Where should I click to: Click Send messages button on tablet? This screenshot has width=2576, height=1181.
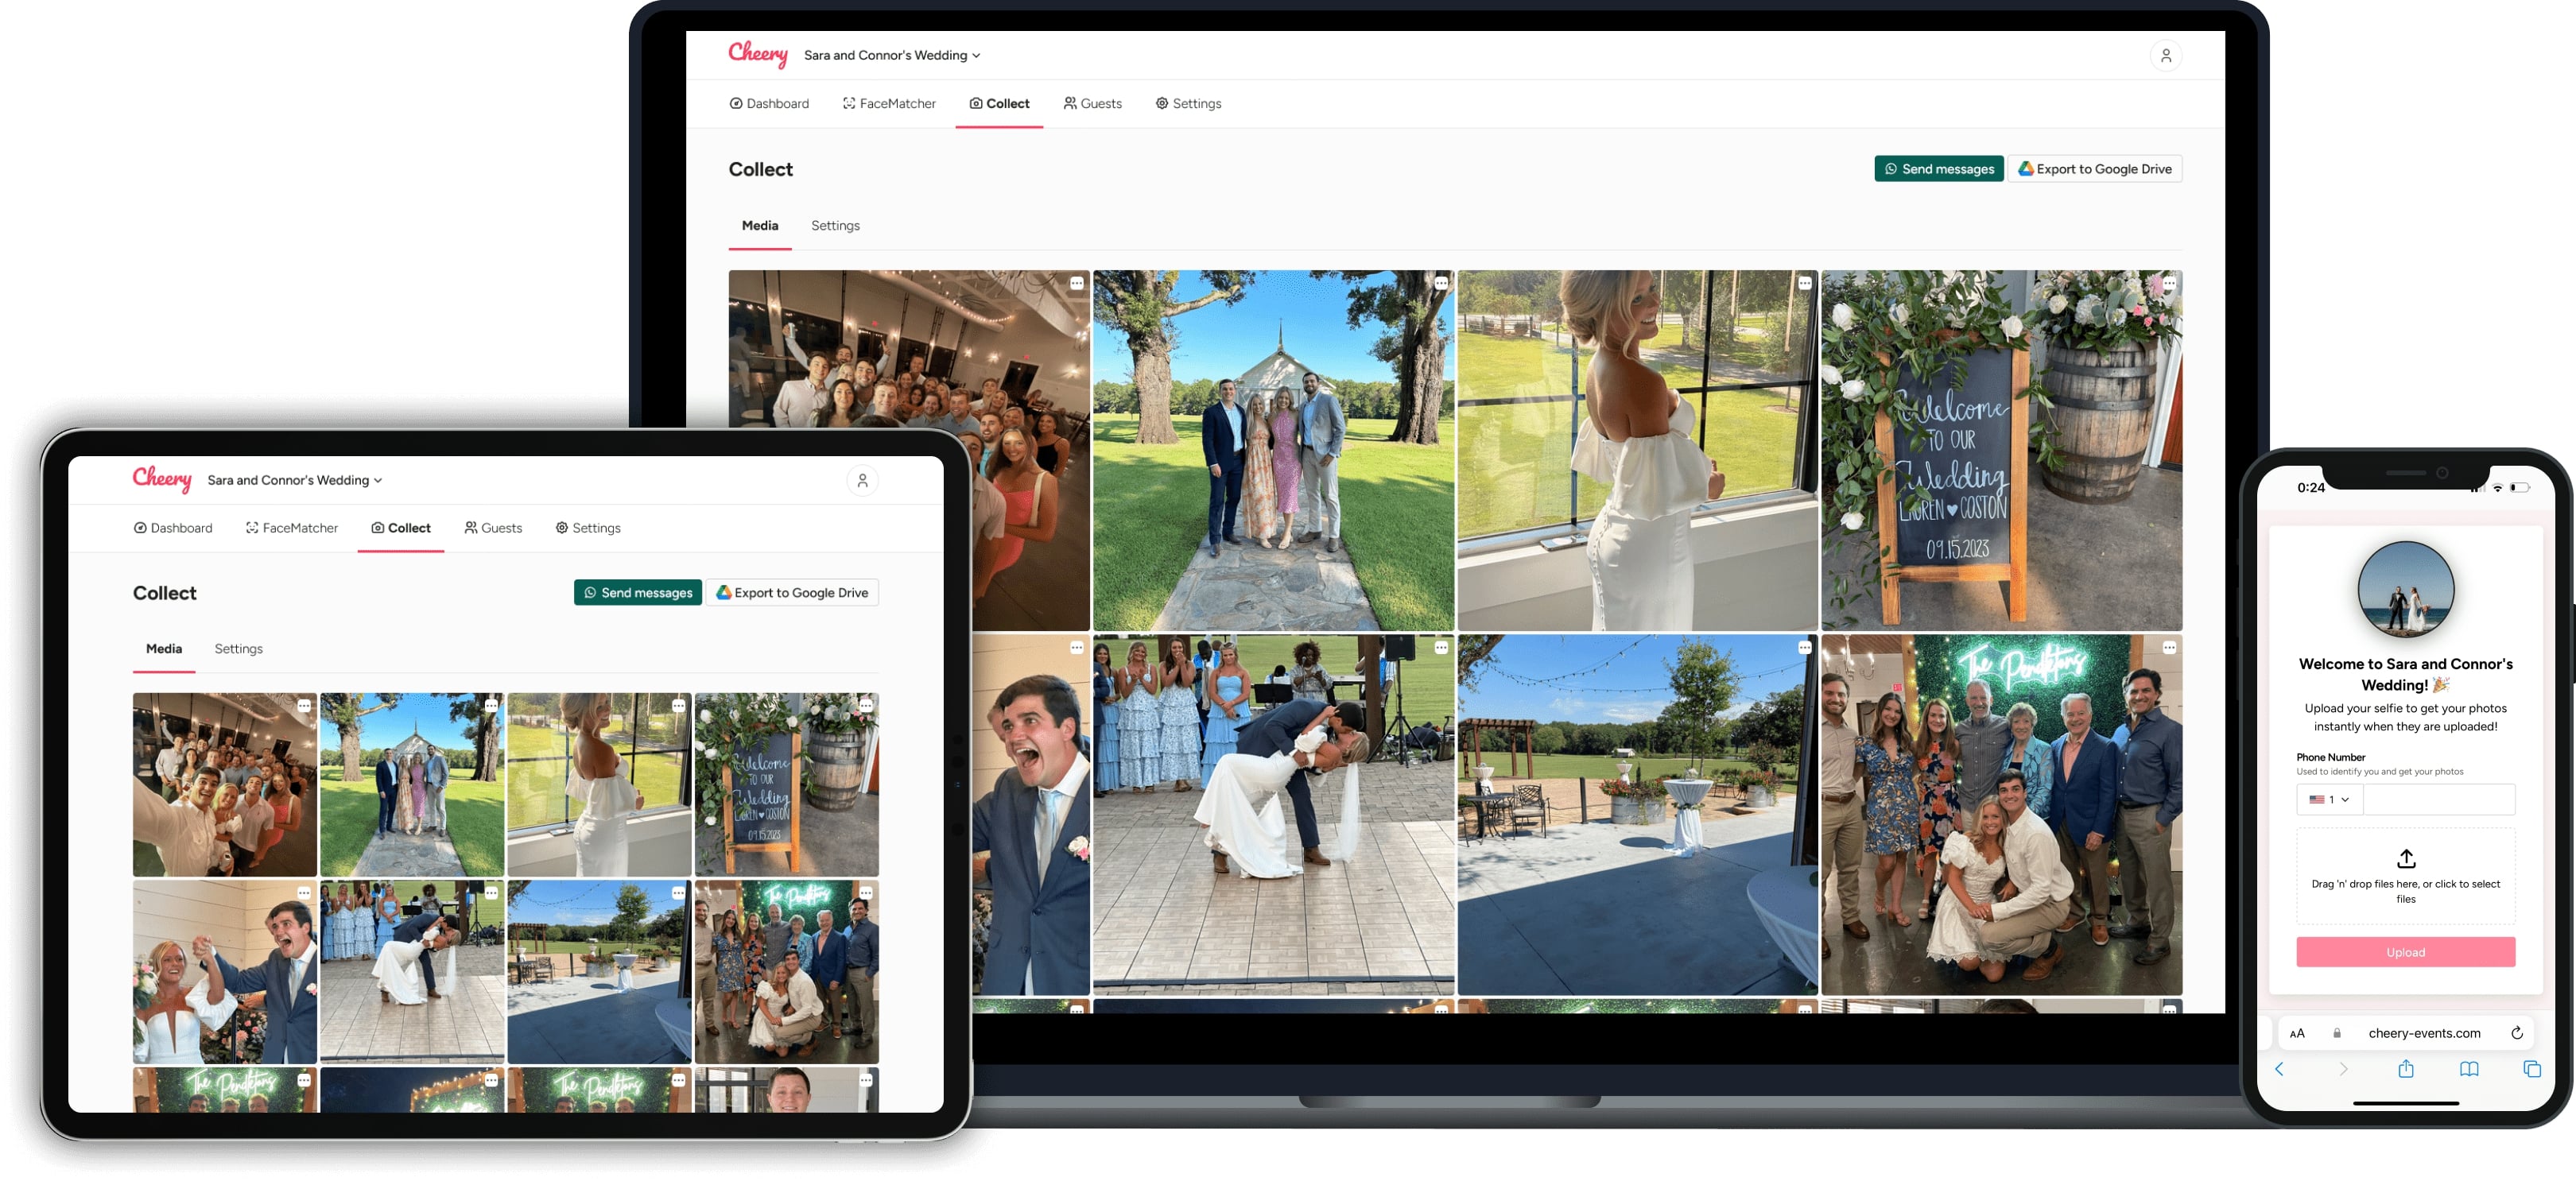[x=637, y=593]
